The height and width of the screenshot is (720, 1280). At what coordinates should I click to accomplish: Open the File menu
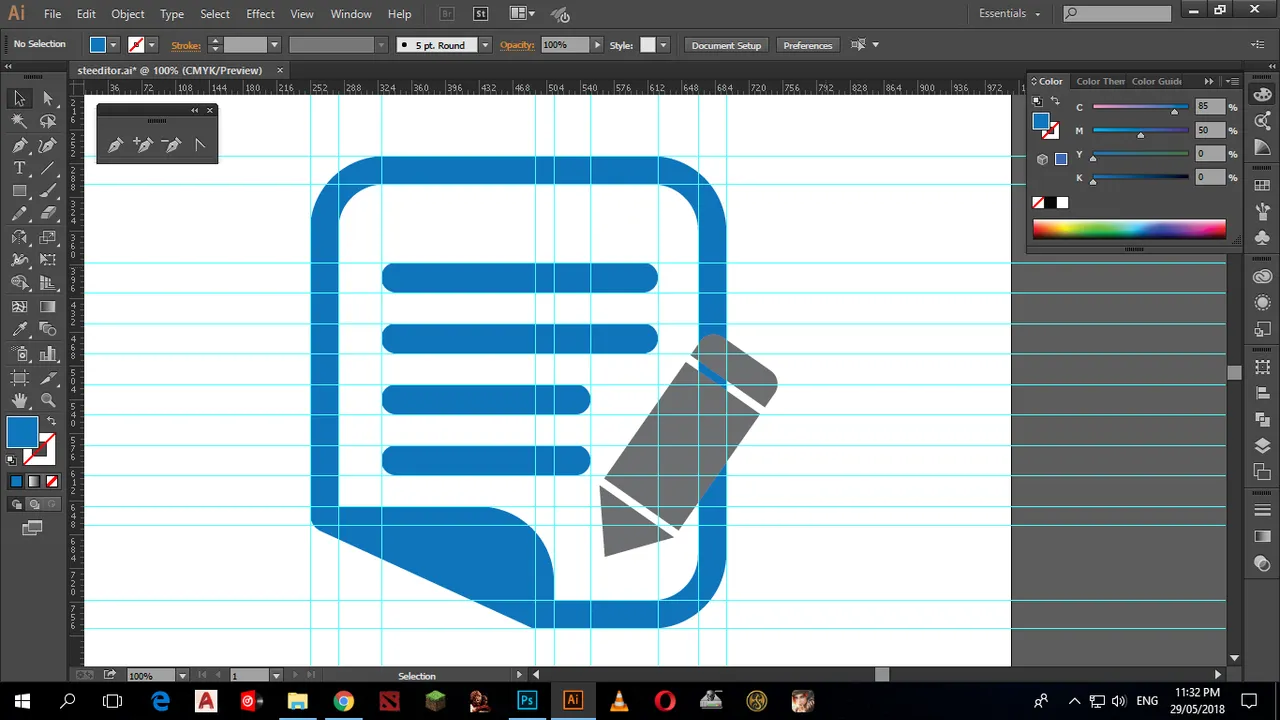point(52,14)
